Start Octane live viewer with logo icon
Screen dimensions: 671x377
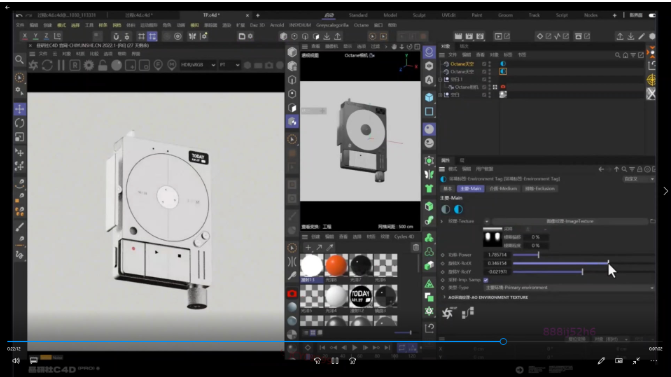pyautogui.click(x=33, y=65)
